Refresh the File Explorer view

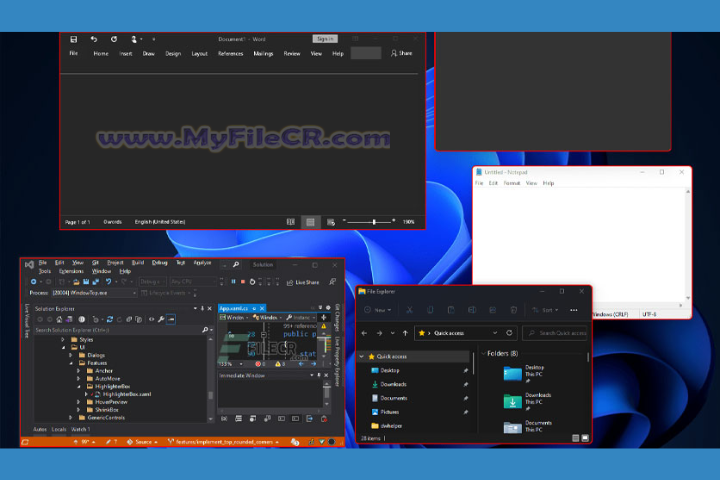click(509, 333)
